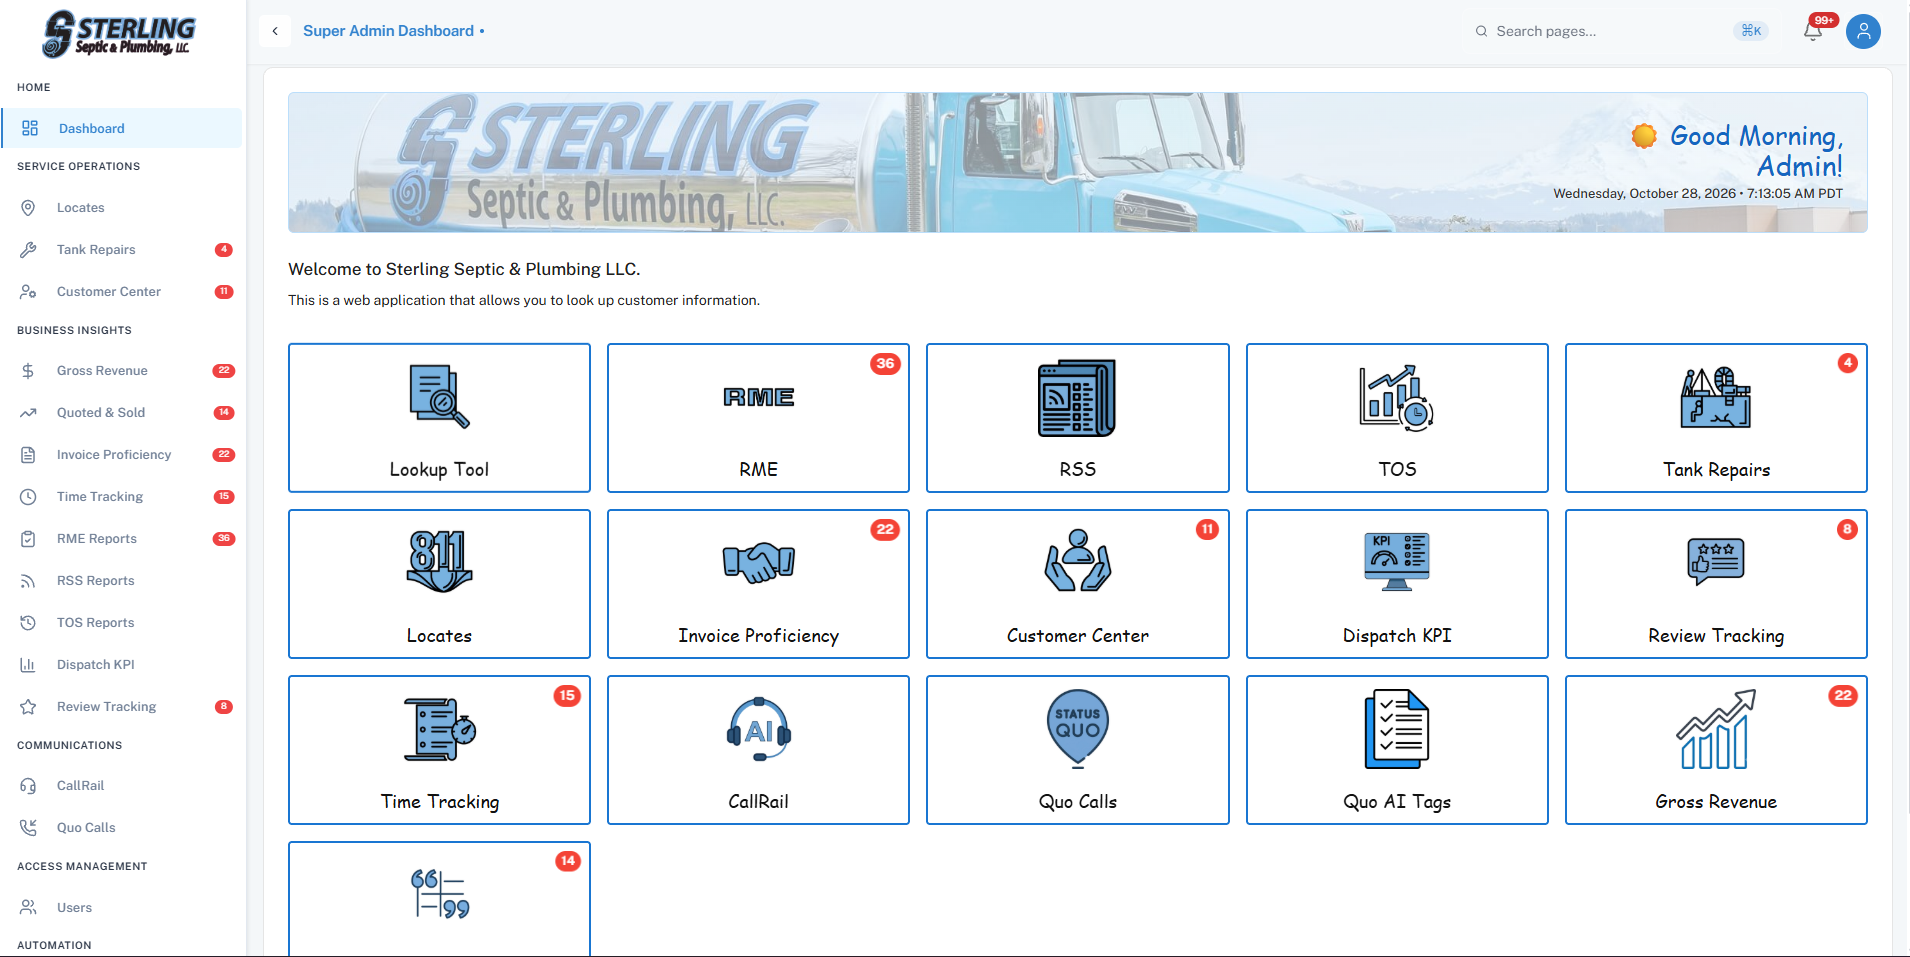Click the Sterling Septic & Plumbing sidebar logo

click(x=119, y=34)
